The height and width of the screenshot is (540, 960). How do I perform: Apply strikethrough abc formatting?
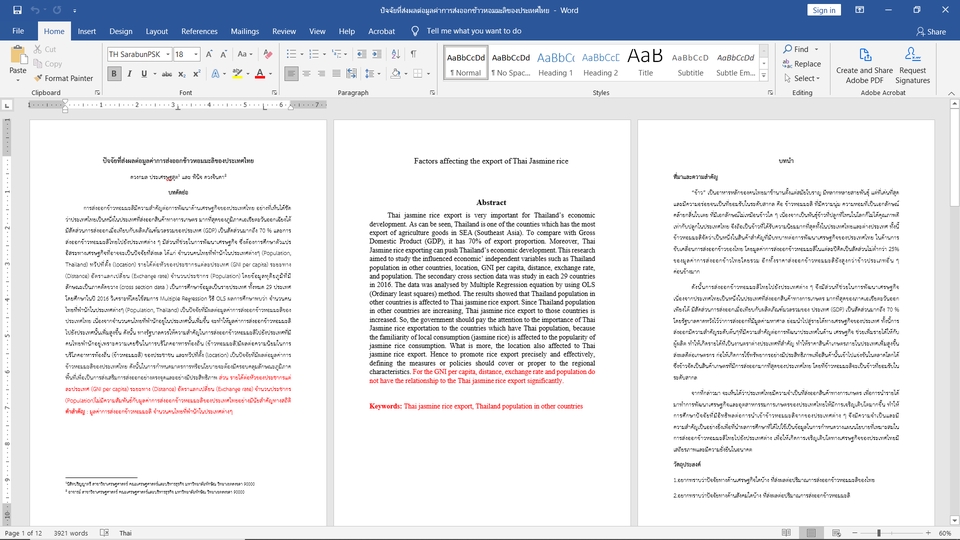[167, 74]
